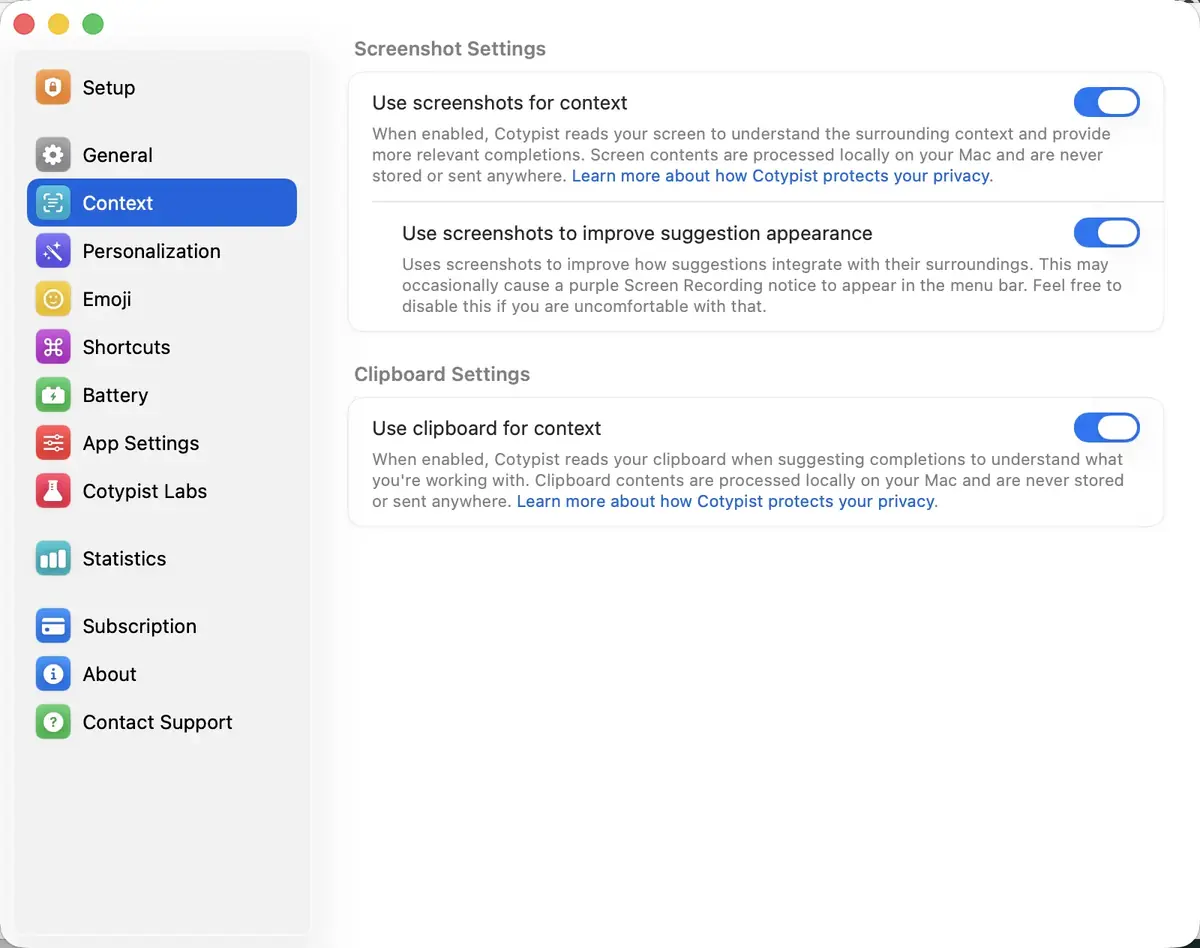Disable Use screenshots for context switch
Screen dimensions: 1200x948
click(1106, 102)
